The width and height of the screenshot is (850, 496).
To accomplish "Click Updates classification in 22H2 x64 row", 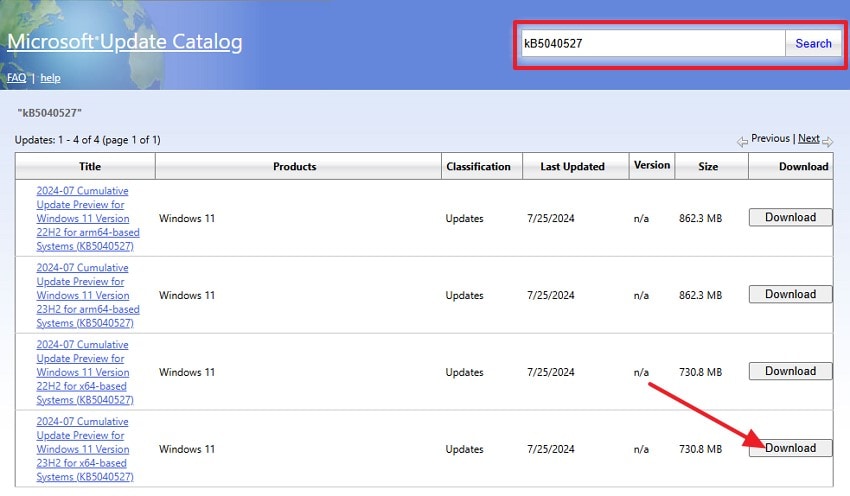I will 464,372.
